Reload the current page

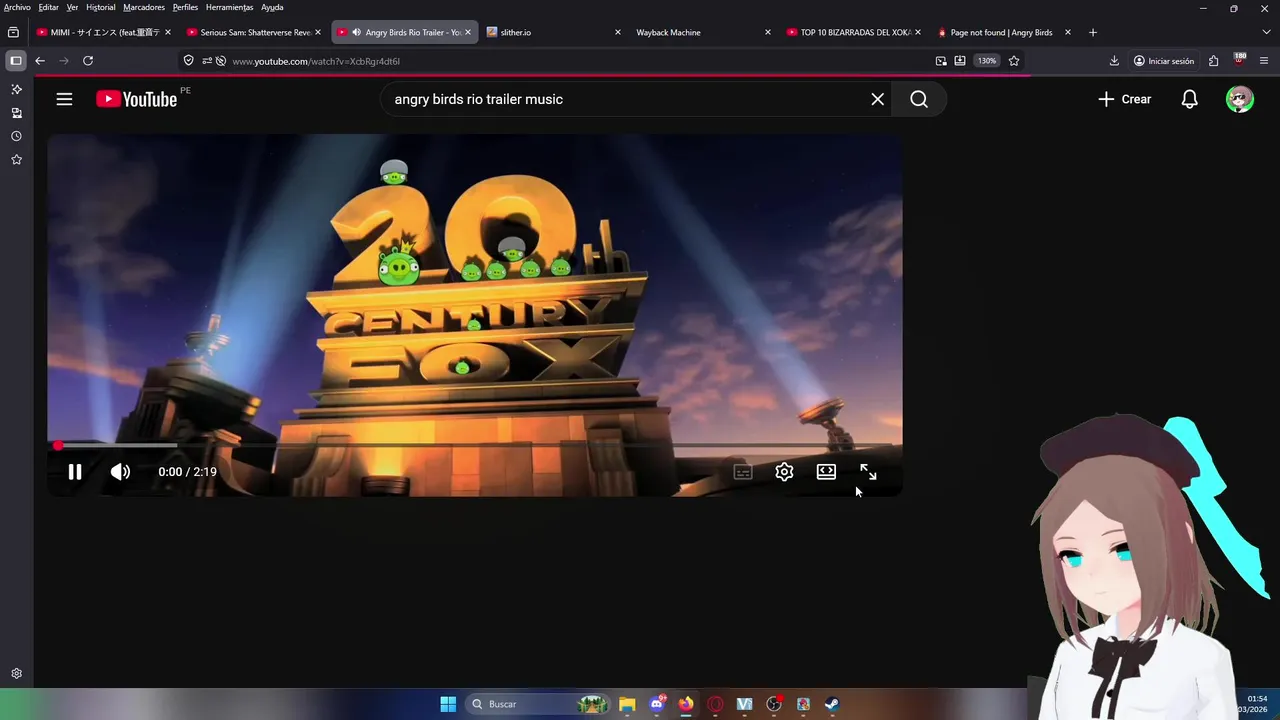point(88,61)
